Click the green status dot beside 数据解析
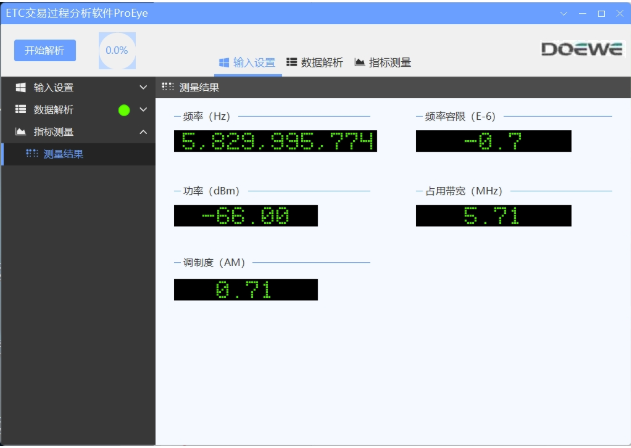Viewport: 631px width, 448px height. pyautogui.click(x=124, y=110)
